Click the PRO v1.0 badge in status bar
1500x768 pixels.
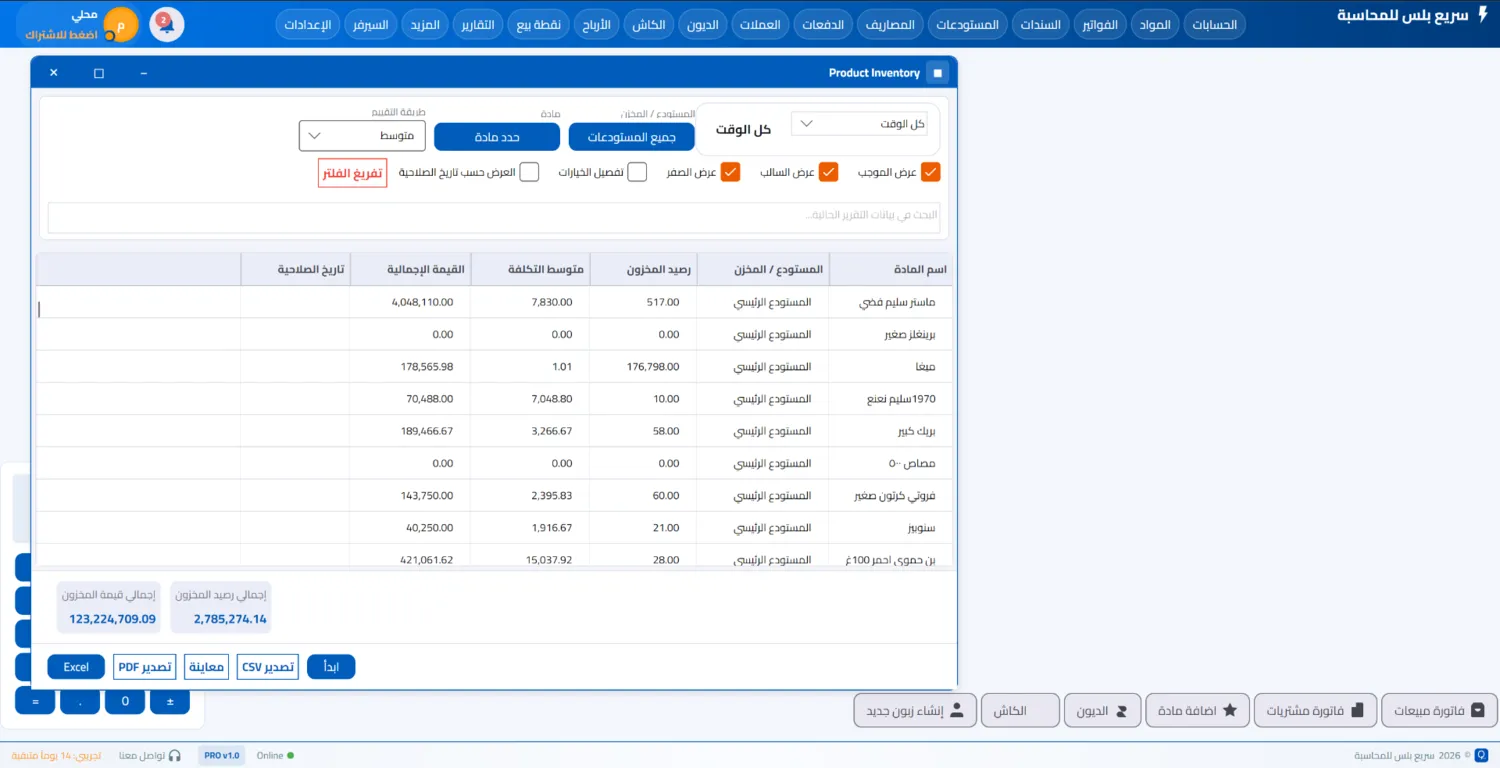coord(222,756)
